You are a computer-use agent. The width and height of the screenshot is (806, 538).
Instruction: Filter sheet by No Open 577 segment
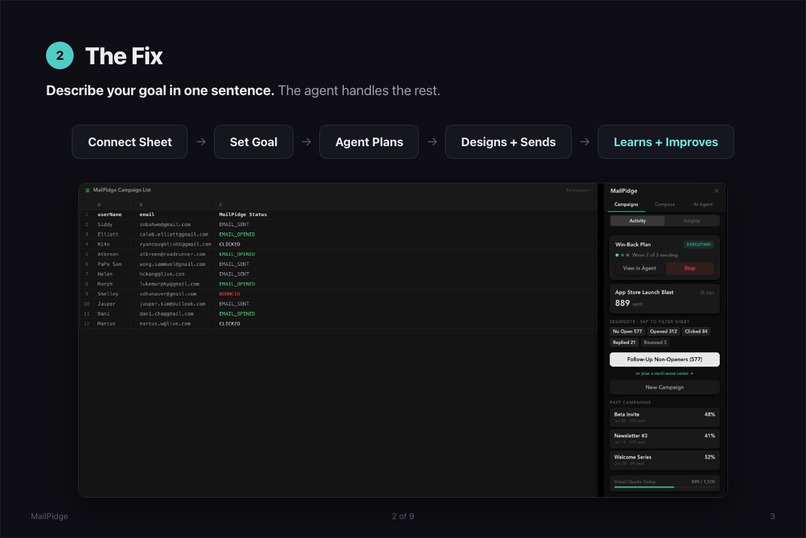[627, 331]
